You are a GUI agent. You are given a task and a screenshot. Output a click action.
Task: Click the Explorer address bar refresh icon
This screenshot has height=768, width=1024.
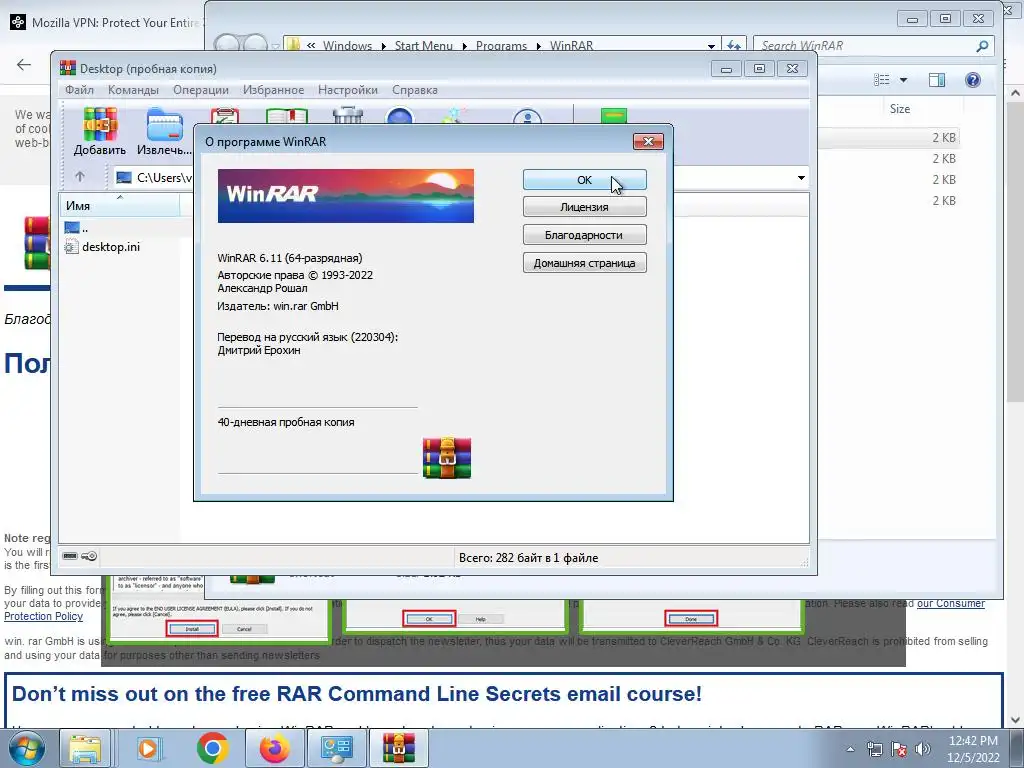(734, 46)
